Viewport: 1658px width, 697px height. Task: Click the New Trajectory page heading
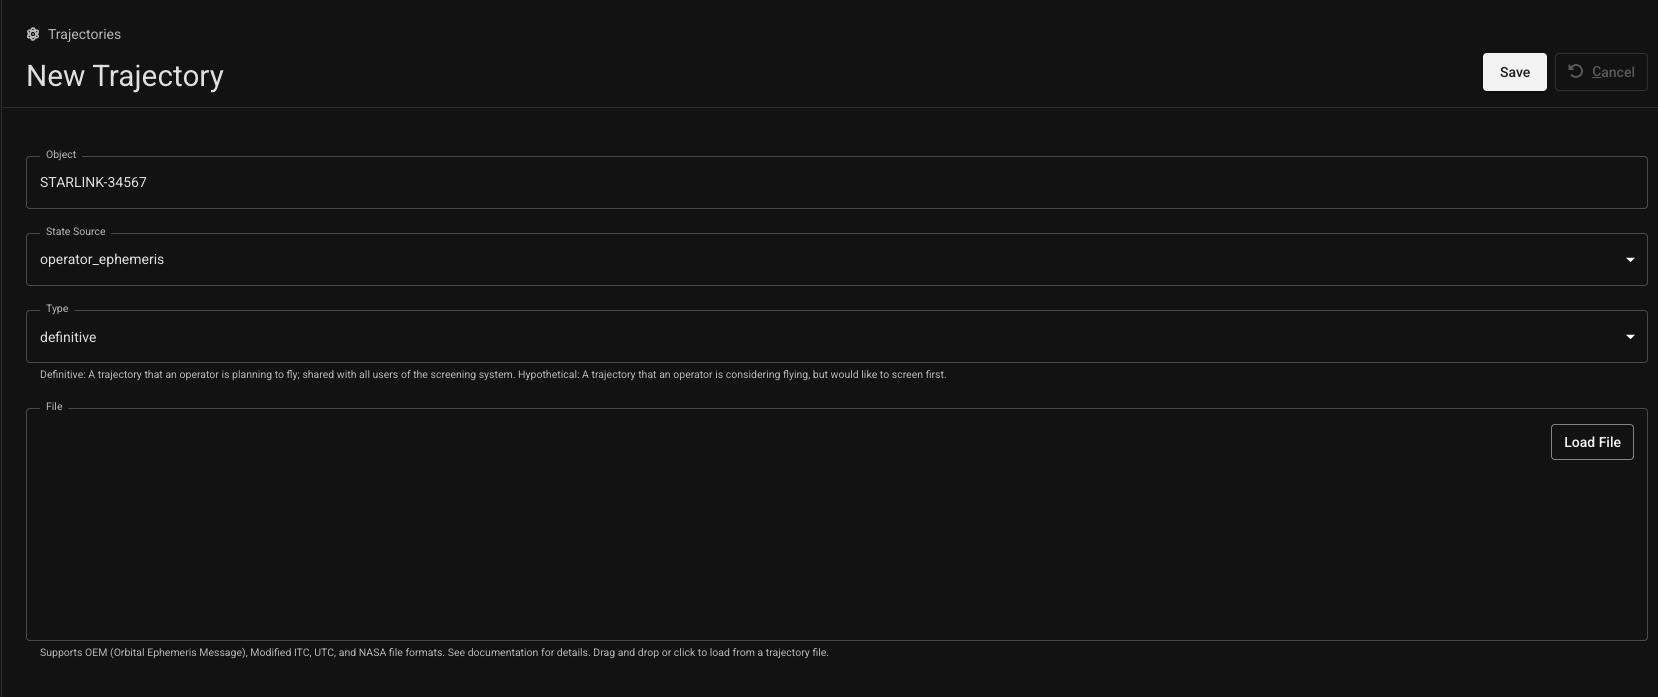coord(125,76)
